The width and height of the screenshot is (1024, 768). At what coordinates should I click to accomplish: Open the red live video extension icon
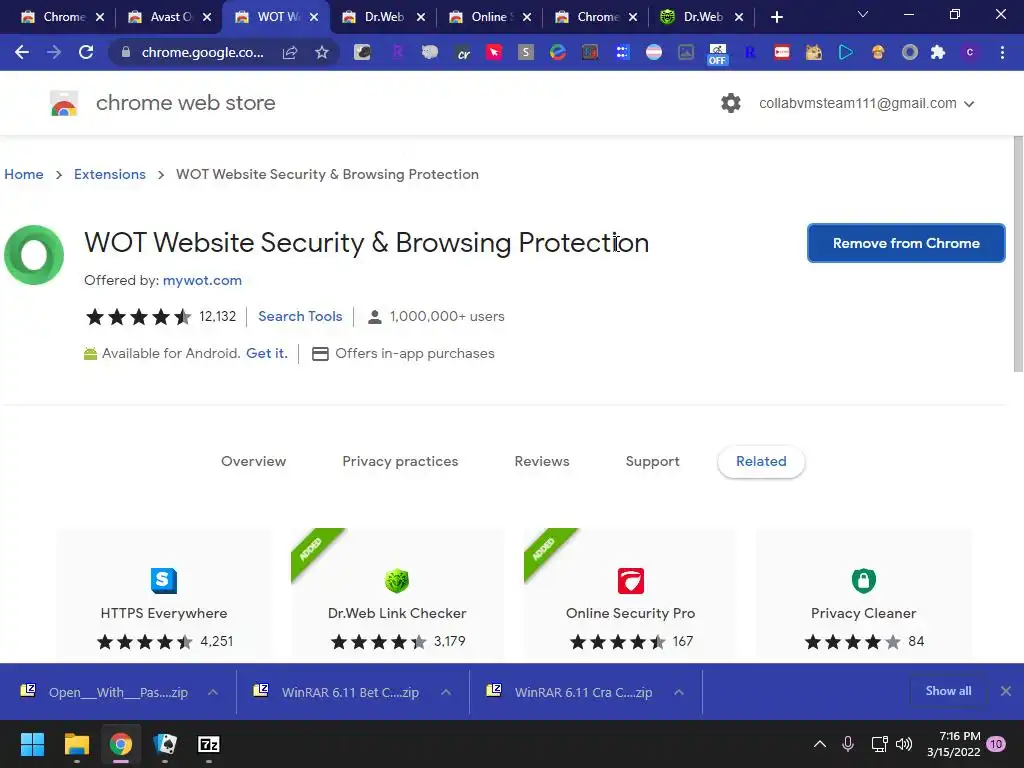(x=782, y=52)
